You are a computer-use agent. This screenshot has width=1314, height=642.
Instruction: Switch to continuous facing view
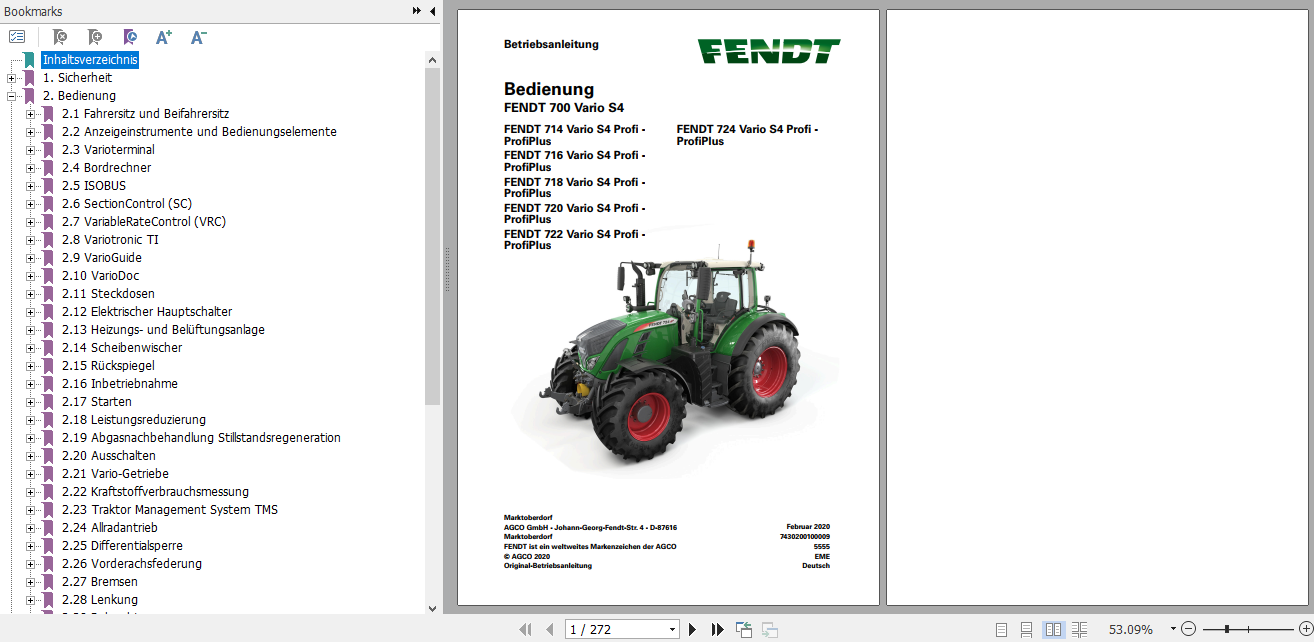[x=1079, y=629]
